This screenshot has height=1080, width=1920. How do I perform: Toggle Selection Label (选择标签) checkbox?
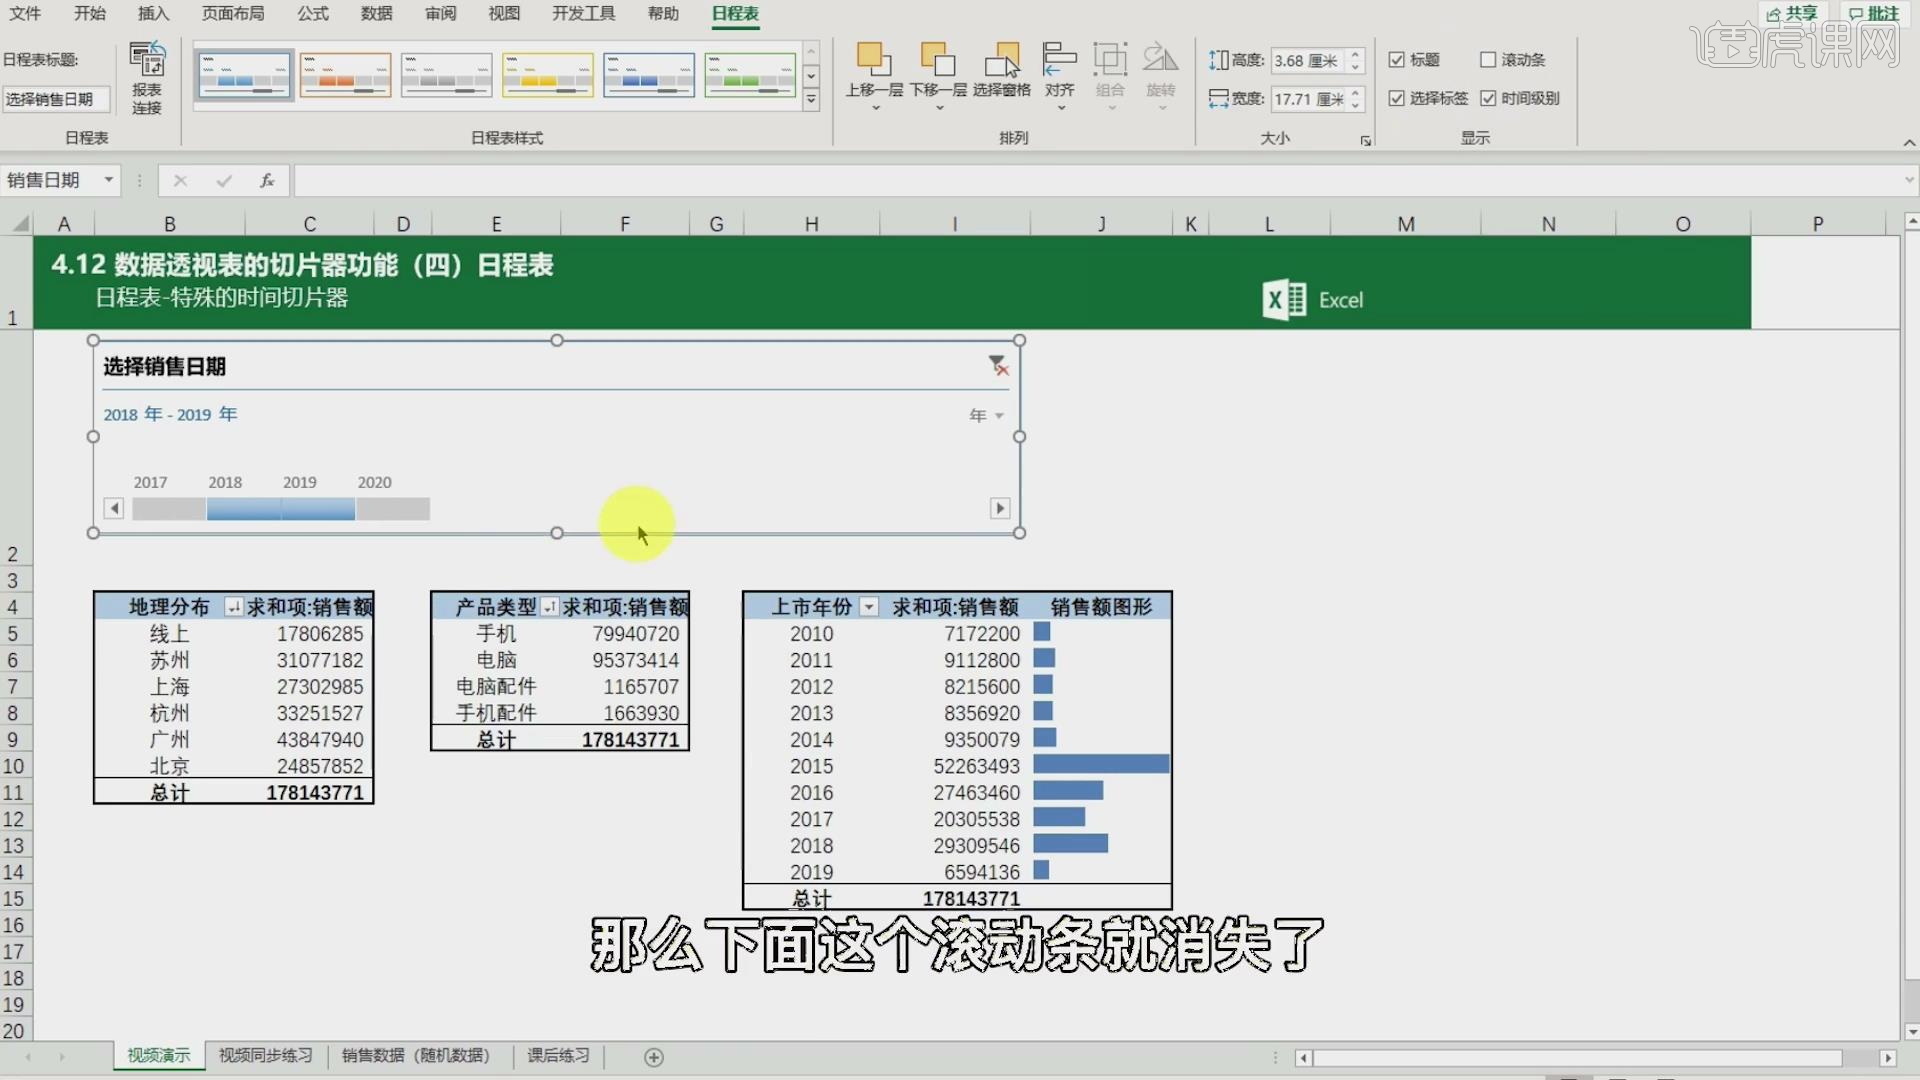point(1397,98)
